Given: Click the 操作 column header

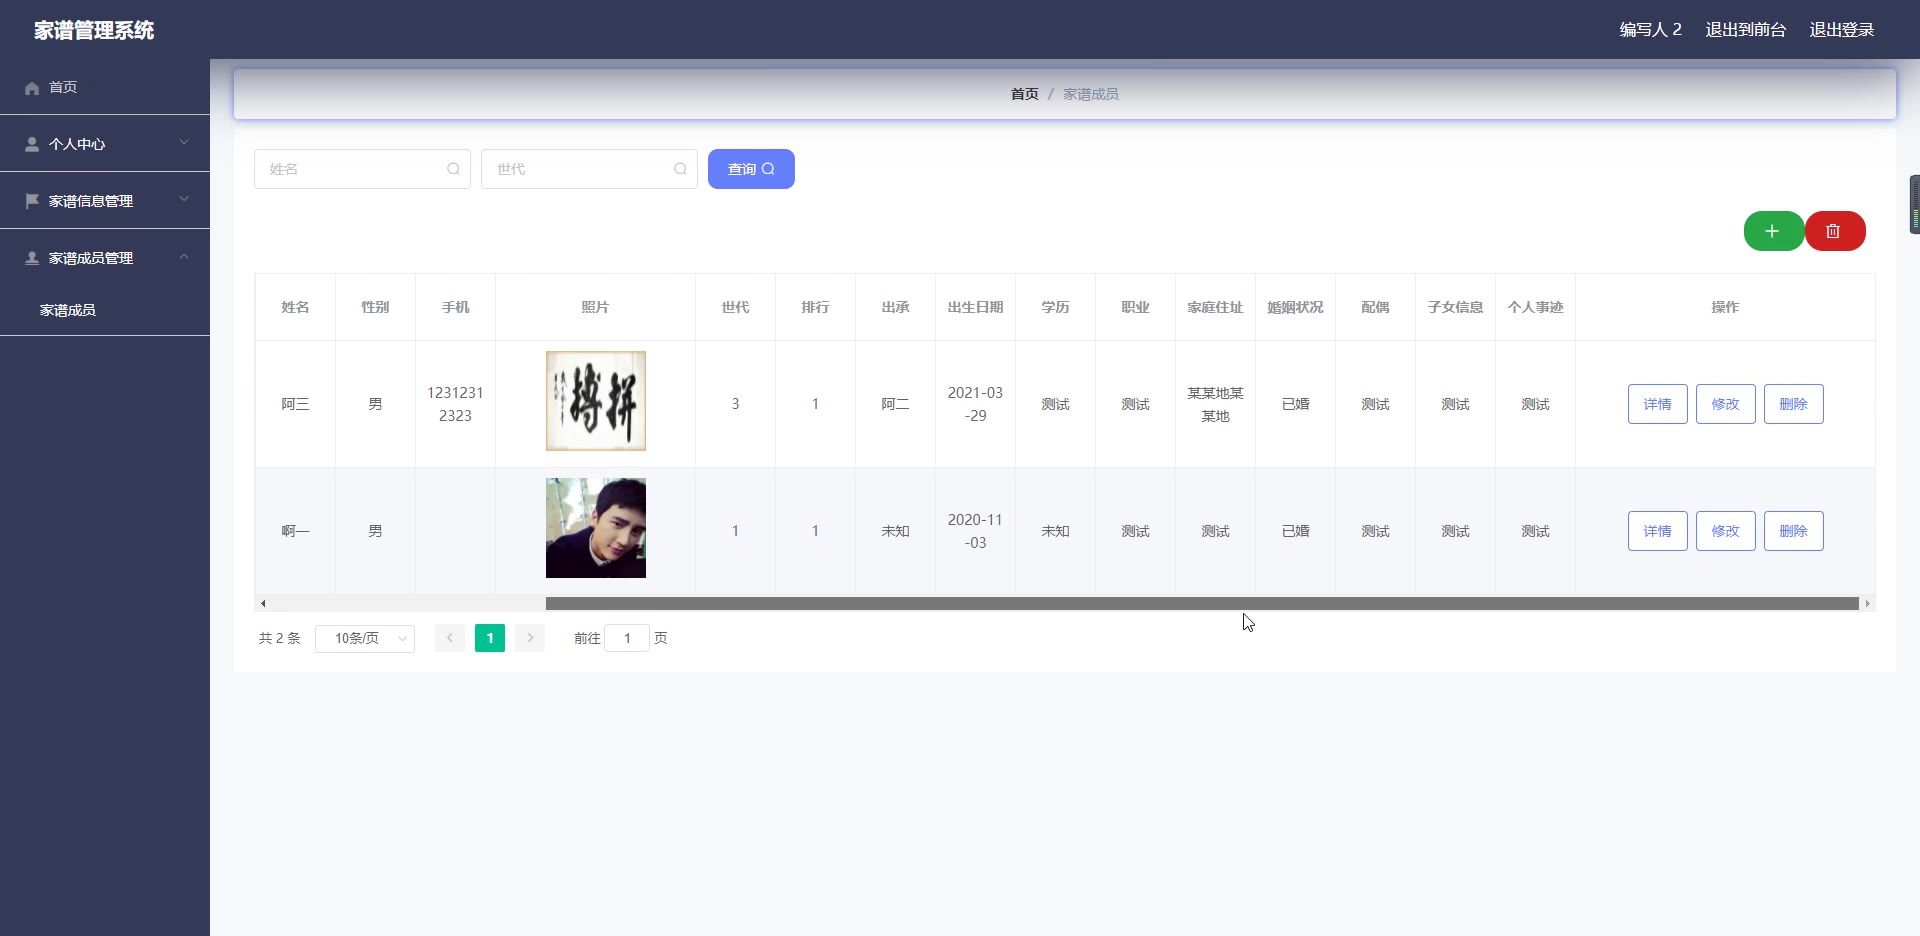Looking at the screenshot, I should point(1725,307).
